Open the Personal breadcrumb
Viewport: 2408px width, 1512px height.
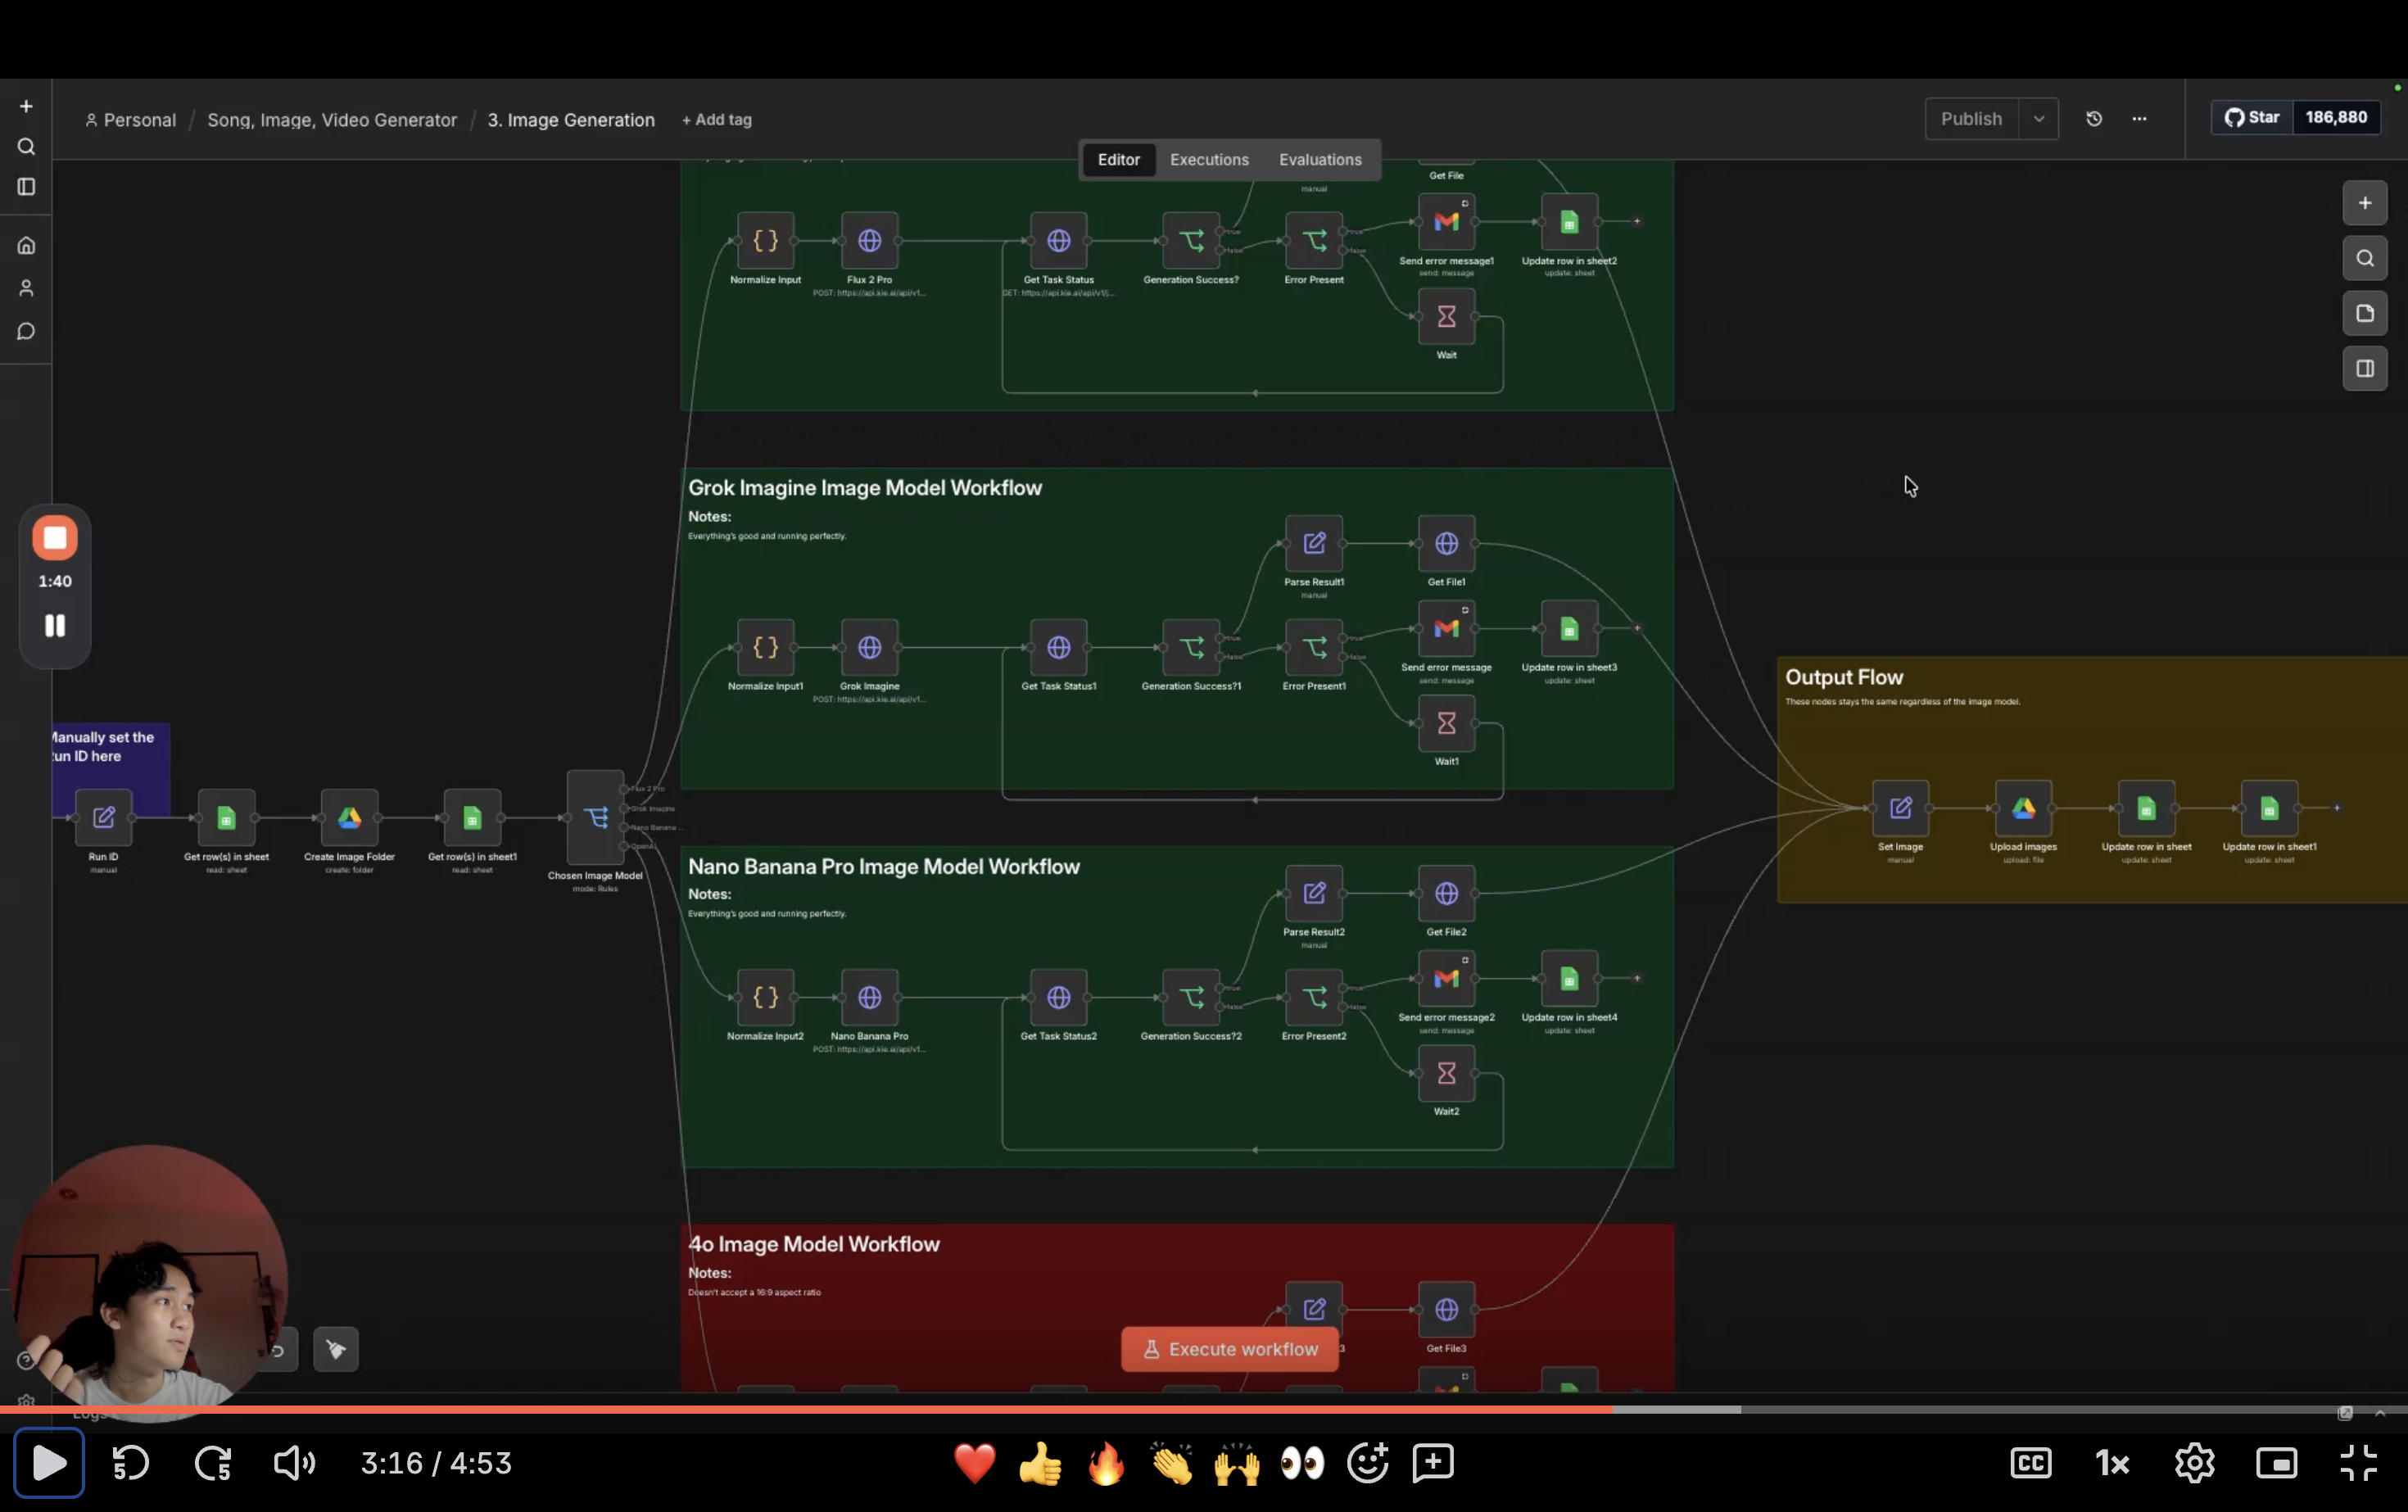131,120
